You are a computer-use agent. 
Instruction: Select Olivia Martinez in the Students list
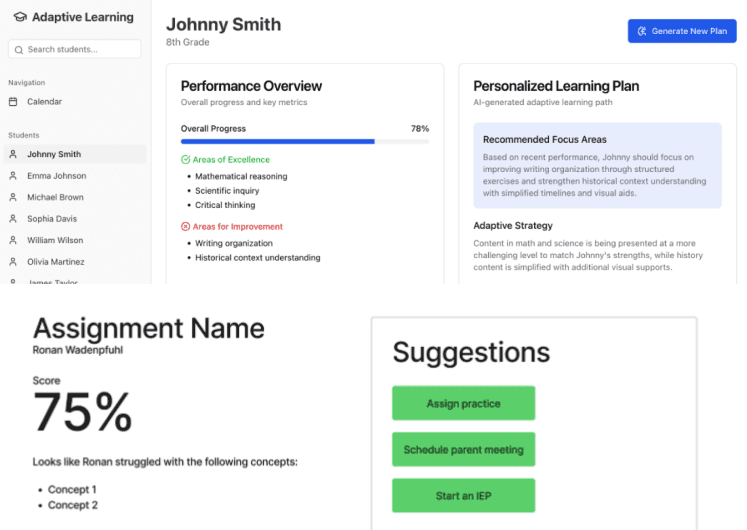pyautogui.click(x=75, y=261)
